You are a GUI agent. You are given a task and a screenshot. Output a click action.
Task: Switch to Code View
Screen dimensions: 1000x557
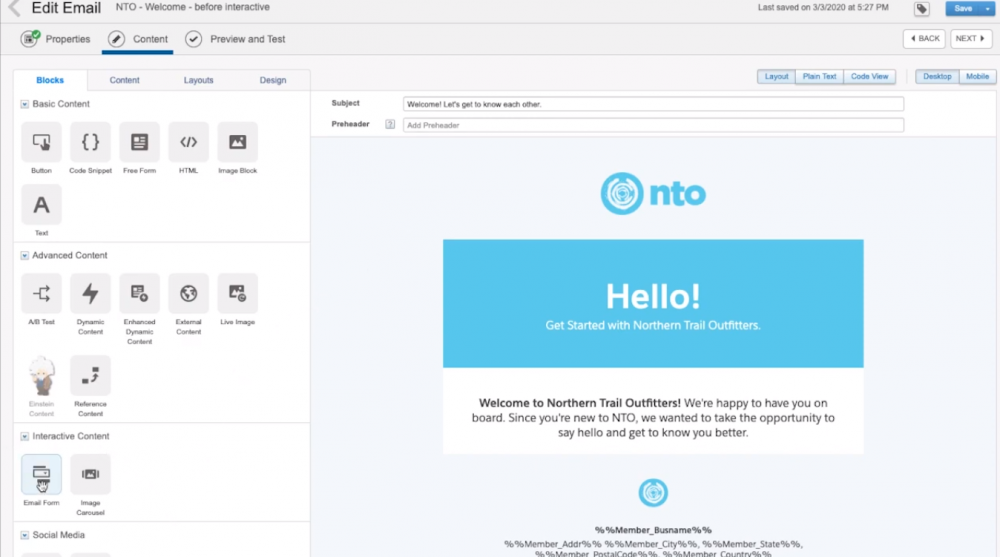[x=869, y=77]
